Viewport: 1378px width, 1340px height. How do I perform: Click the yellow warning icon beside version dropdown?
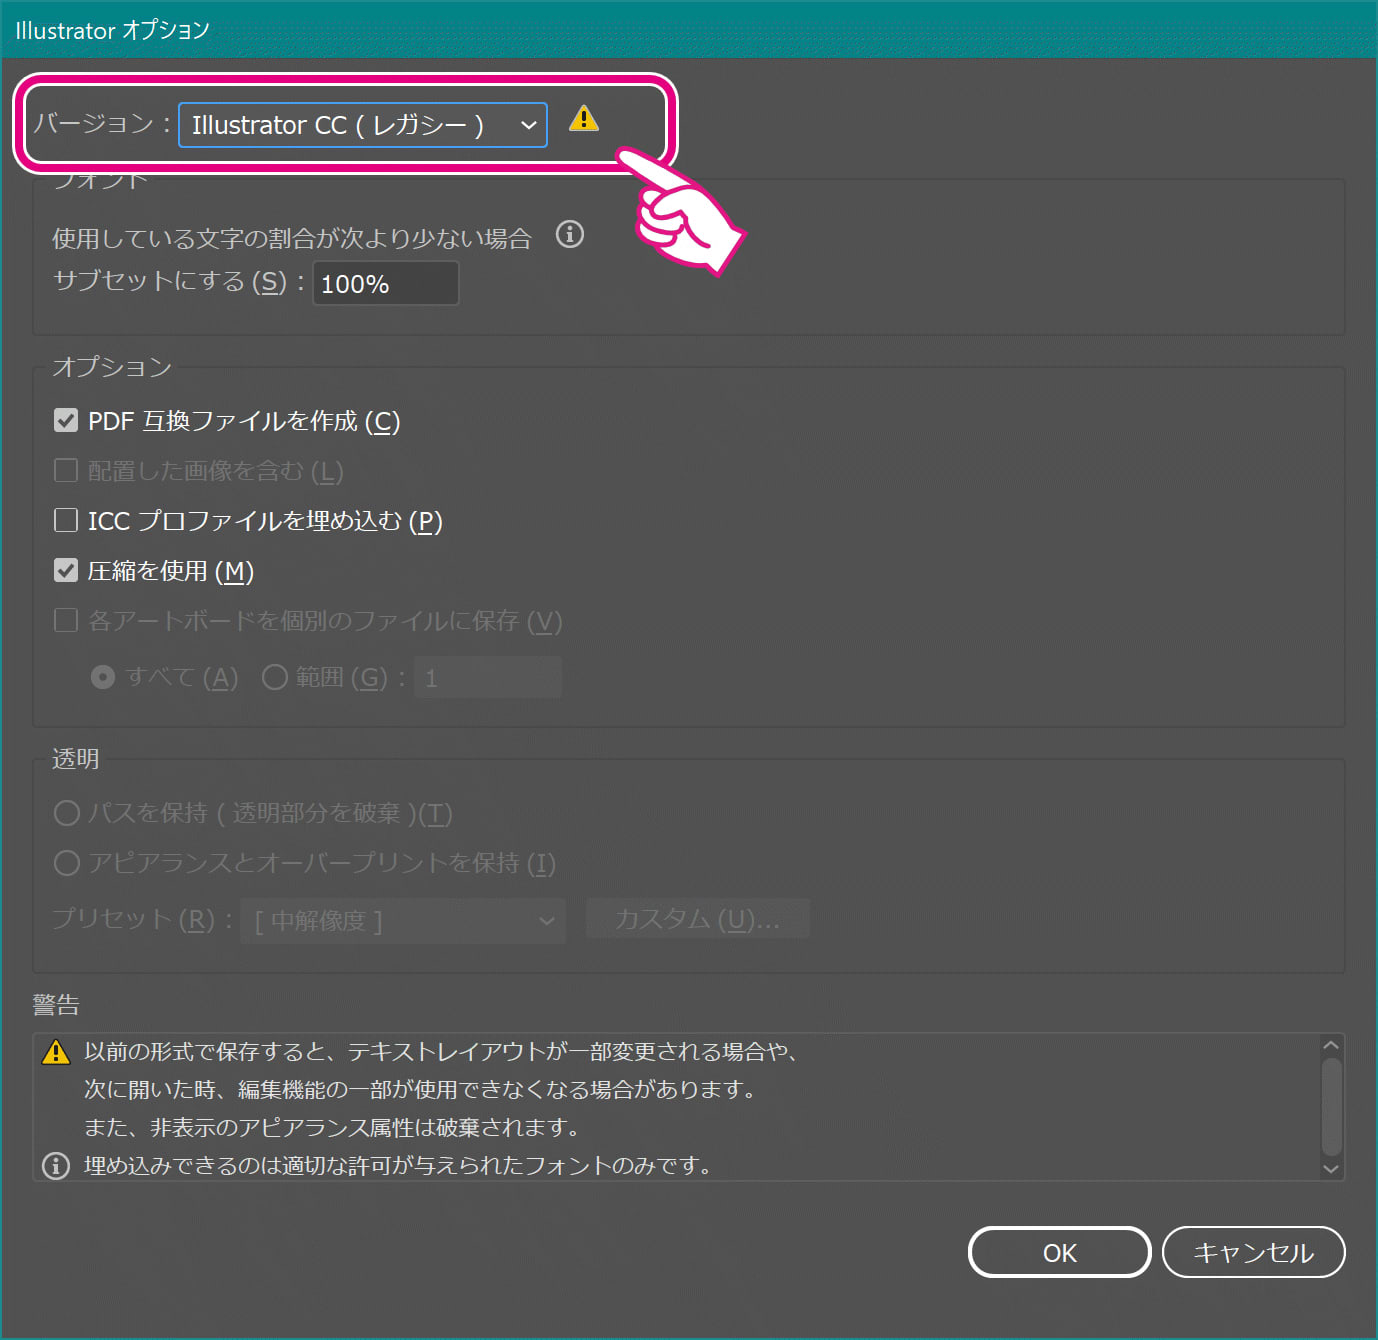pos(584,119)
